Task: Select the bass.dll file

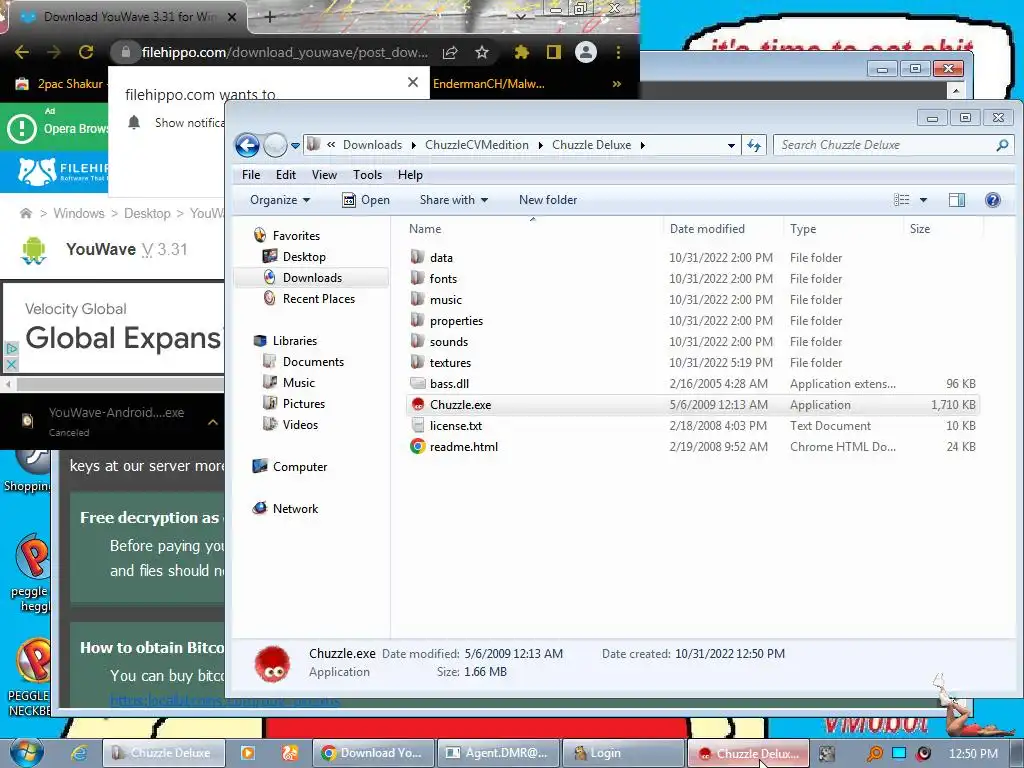Action: point(449,383)
